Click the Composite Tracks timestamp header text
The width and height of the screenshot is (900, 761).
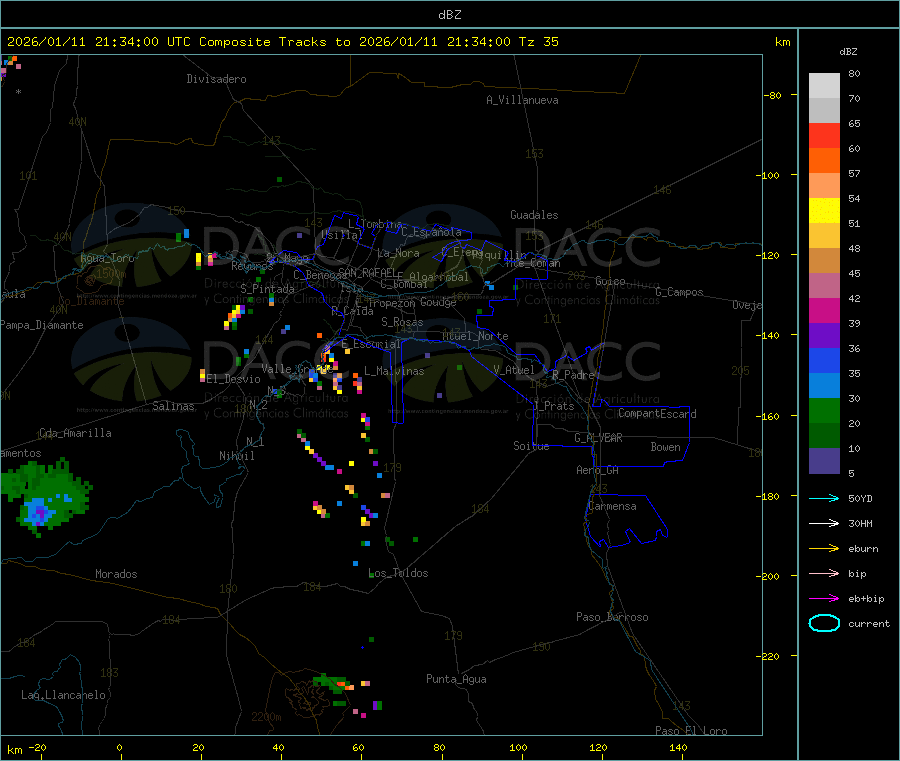(282, 42)
